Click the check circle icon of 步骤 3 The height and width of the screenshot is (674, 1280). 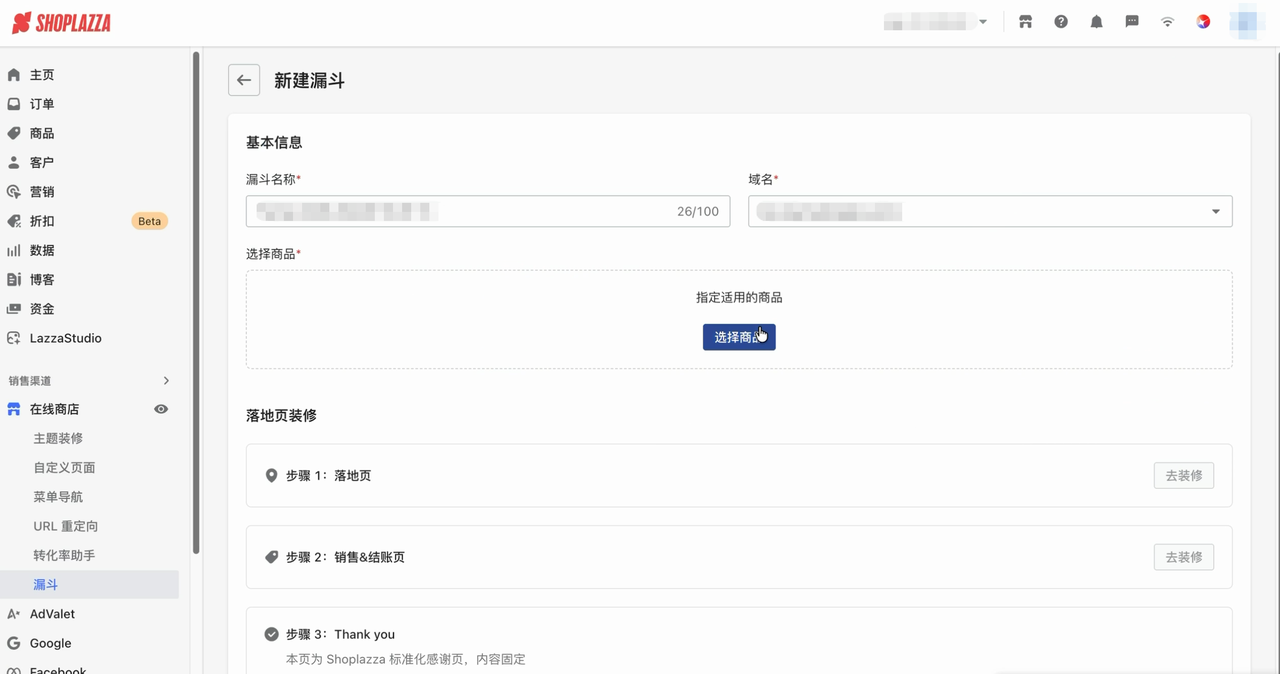coord(271,634)
